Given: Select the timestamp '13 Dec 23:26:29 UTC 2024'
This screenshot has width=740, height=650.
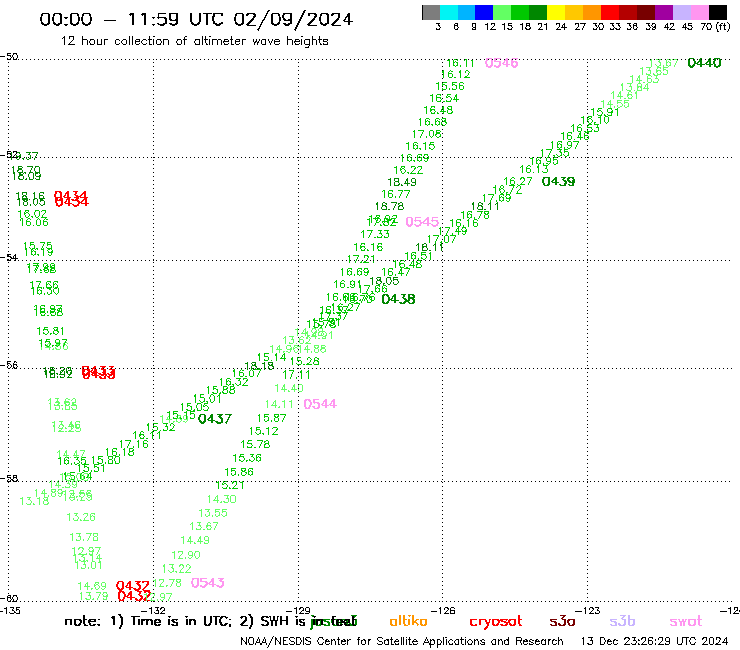Looking at the screenshot, I should (655, 641).
